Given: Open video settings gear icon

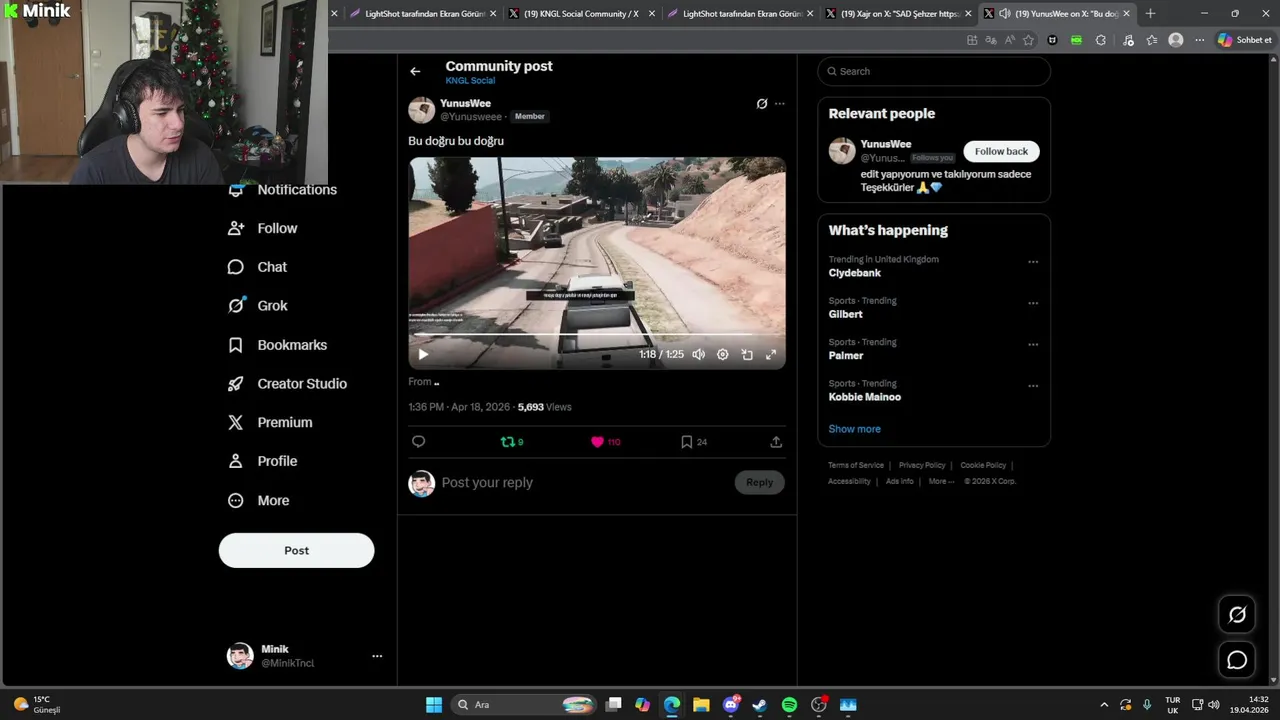Looking at the screenshot, I should click(x=723, y=354).
